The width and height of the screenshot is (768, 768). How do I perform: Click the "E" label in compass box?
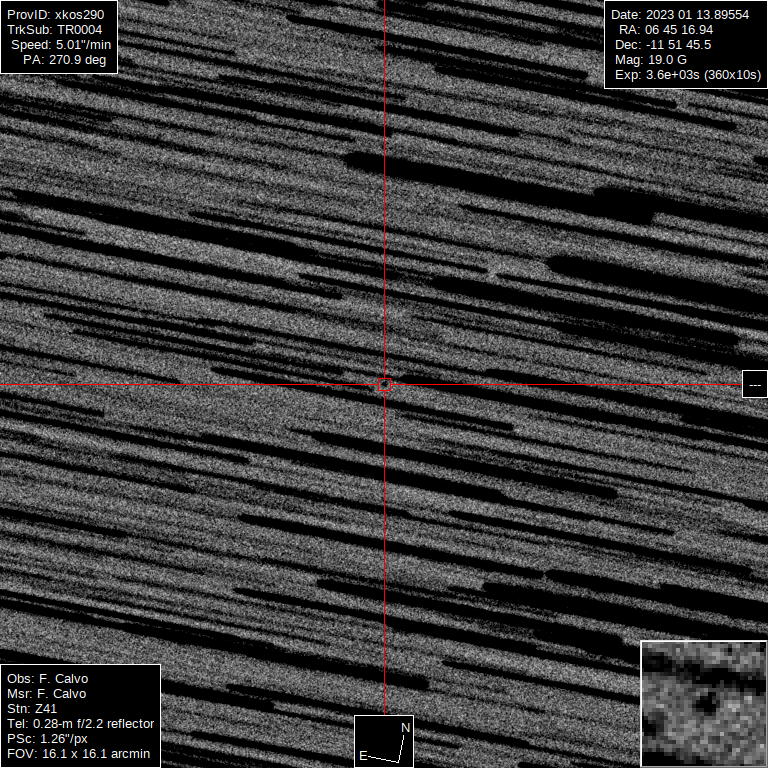point(363,756)
